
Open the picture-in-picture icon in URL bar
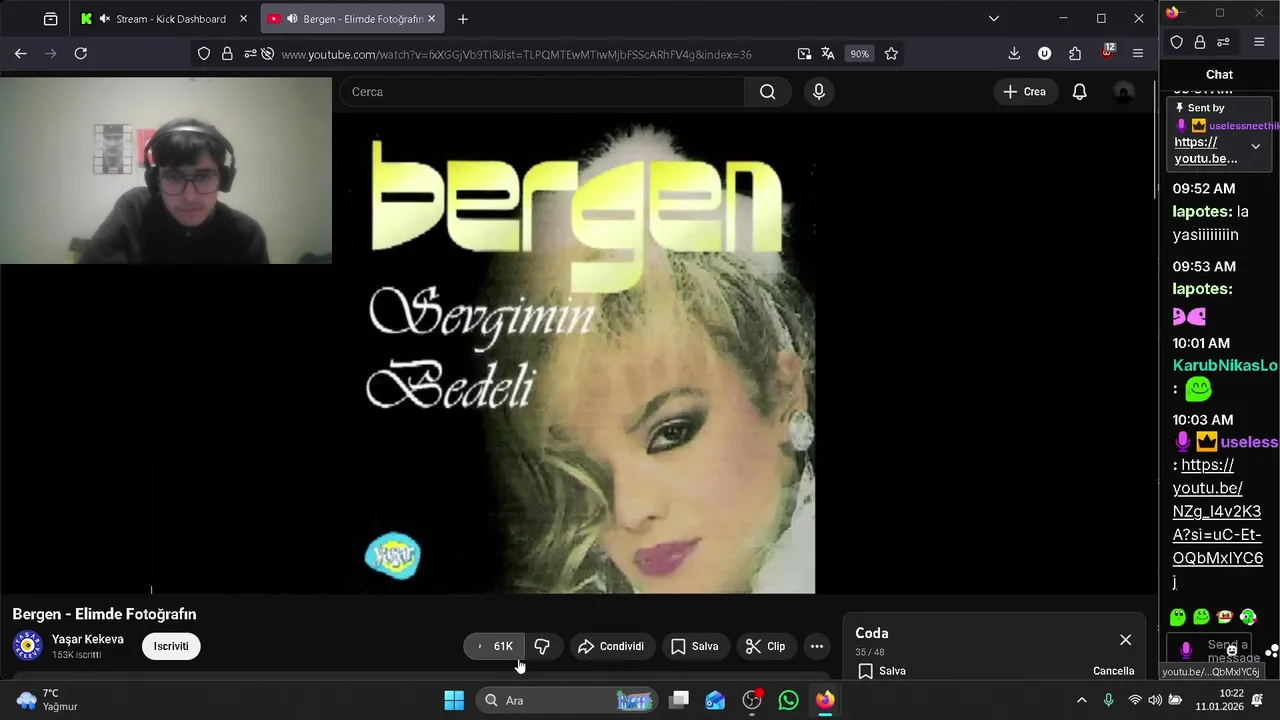(804, 54)
